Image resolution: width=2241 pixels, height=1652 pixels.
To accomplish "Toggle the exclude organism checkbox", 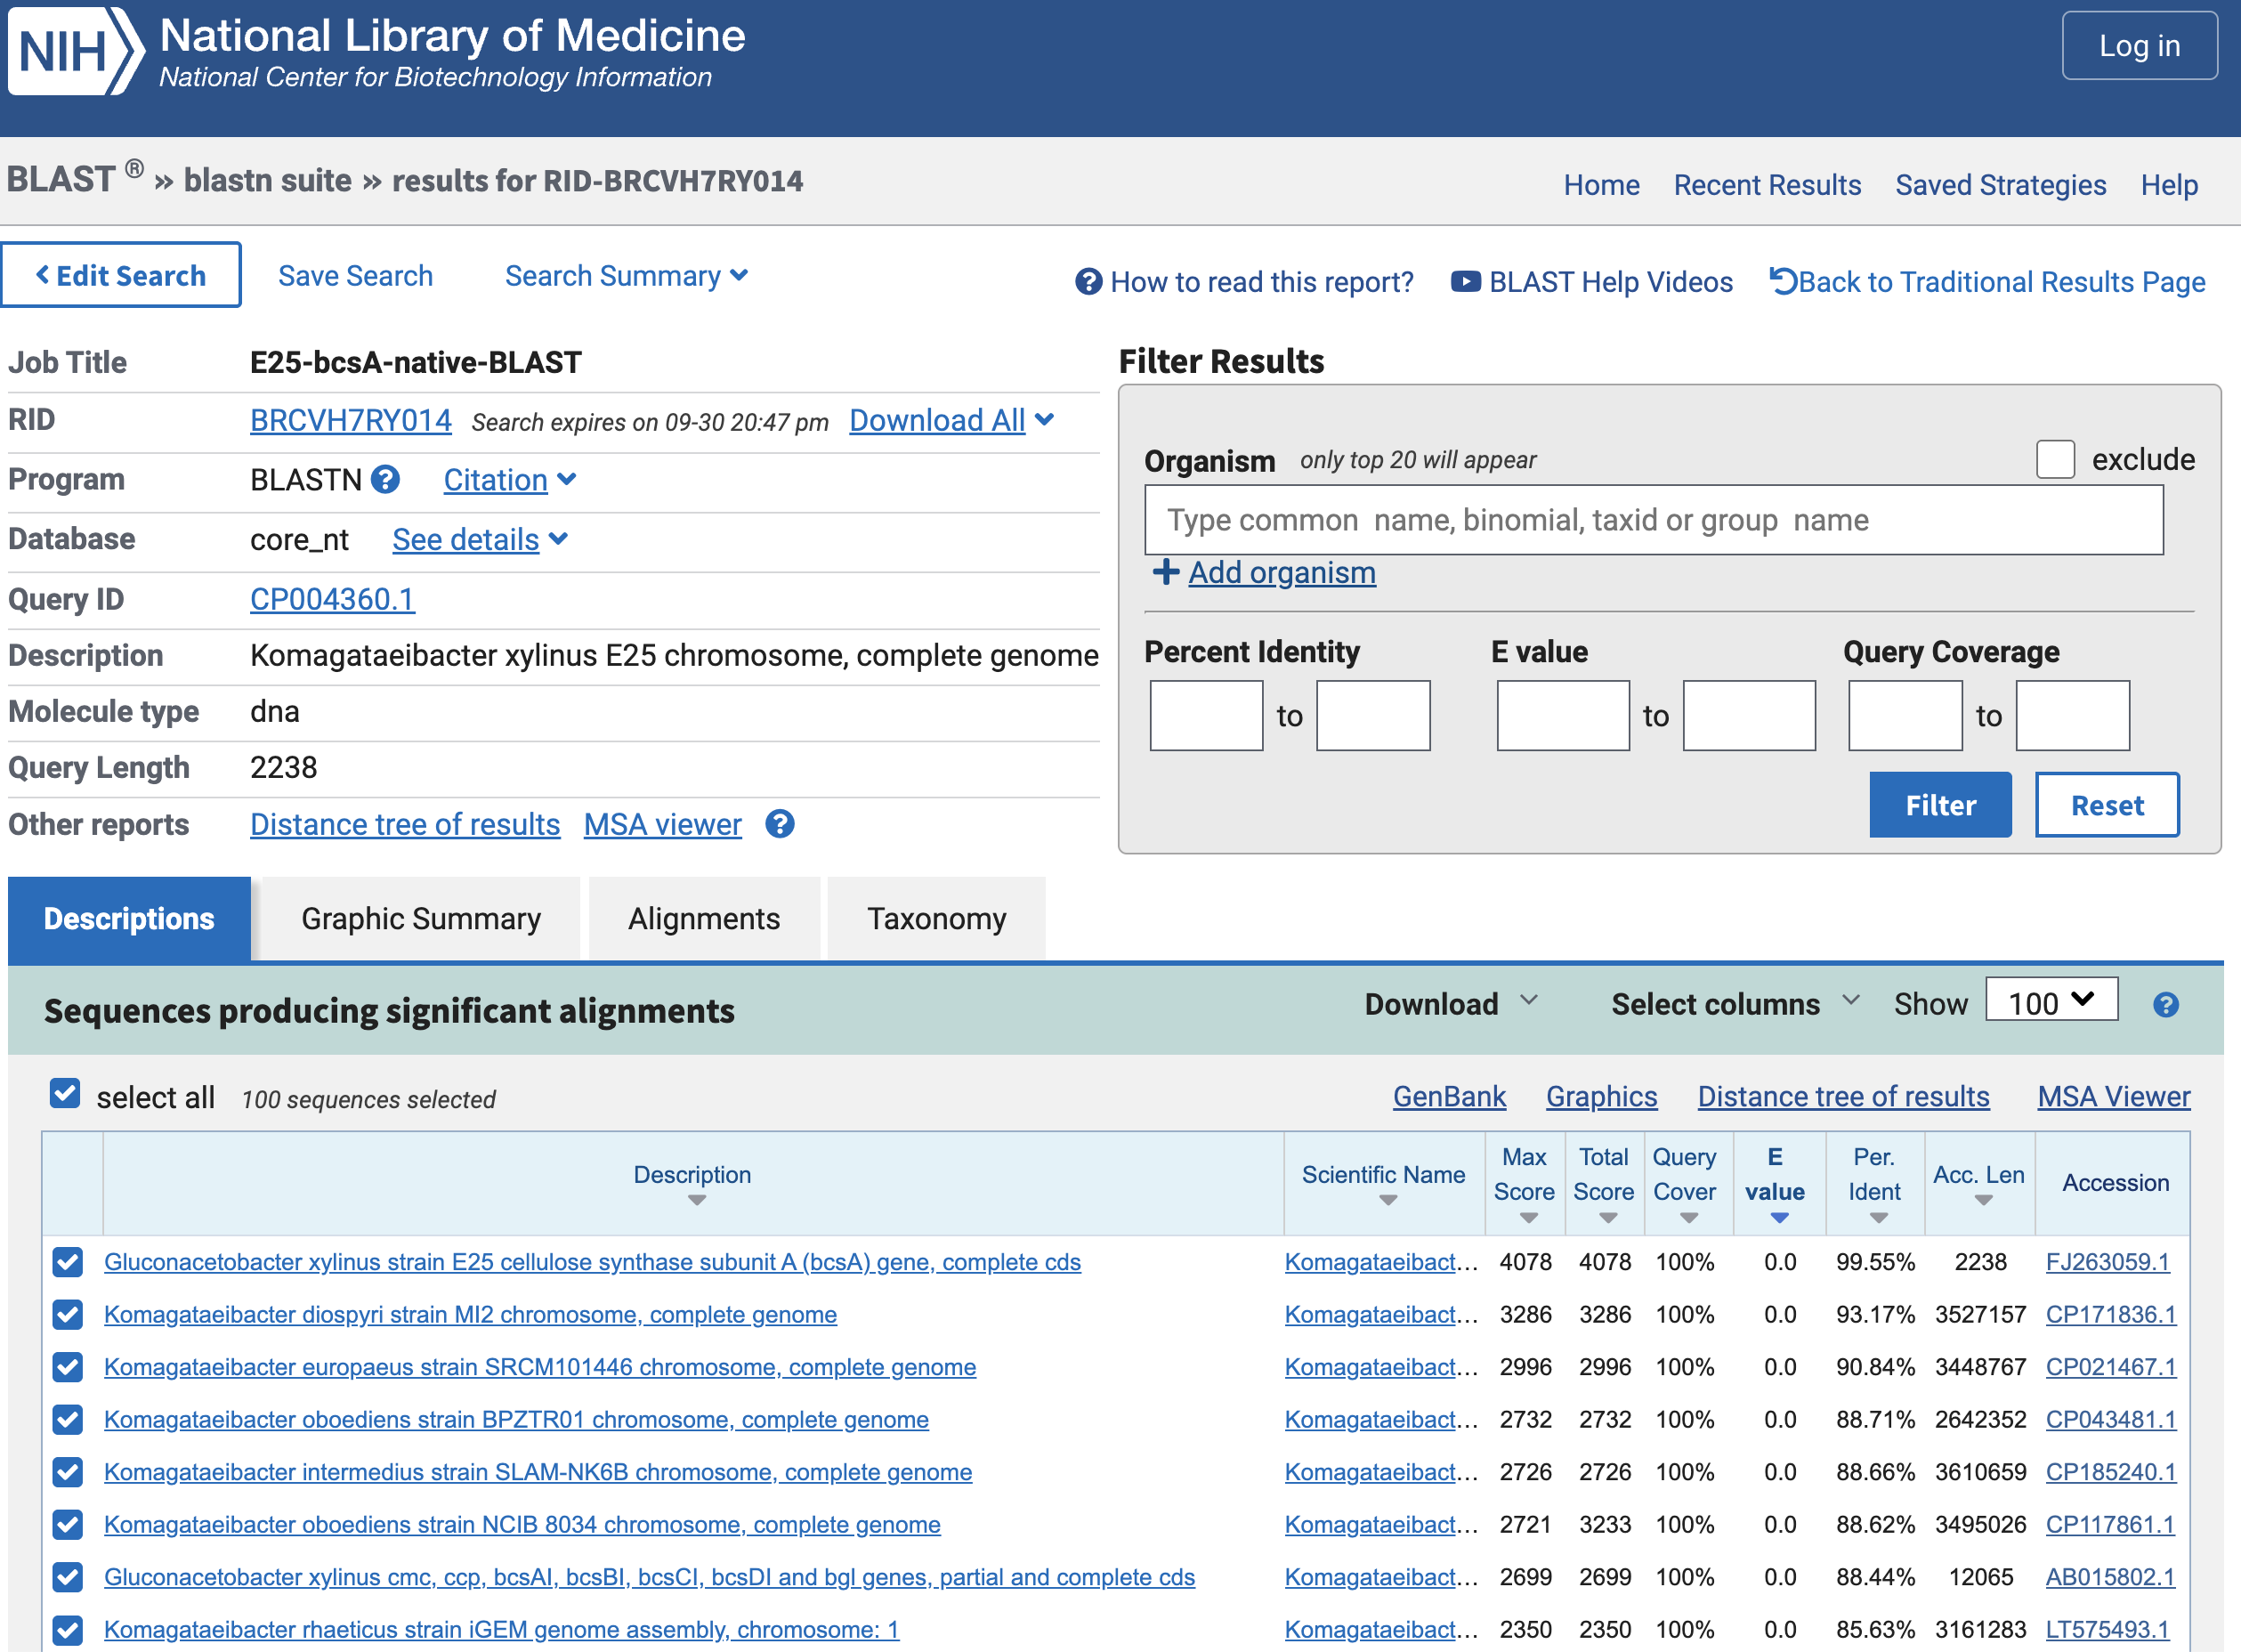I will pyautogui.click(x=2056, y=459).
